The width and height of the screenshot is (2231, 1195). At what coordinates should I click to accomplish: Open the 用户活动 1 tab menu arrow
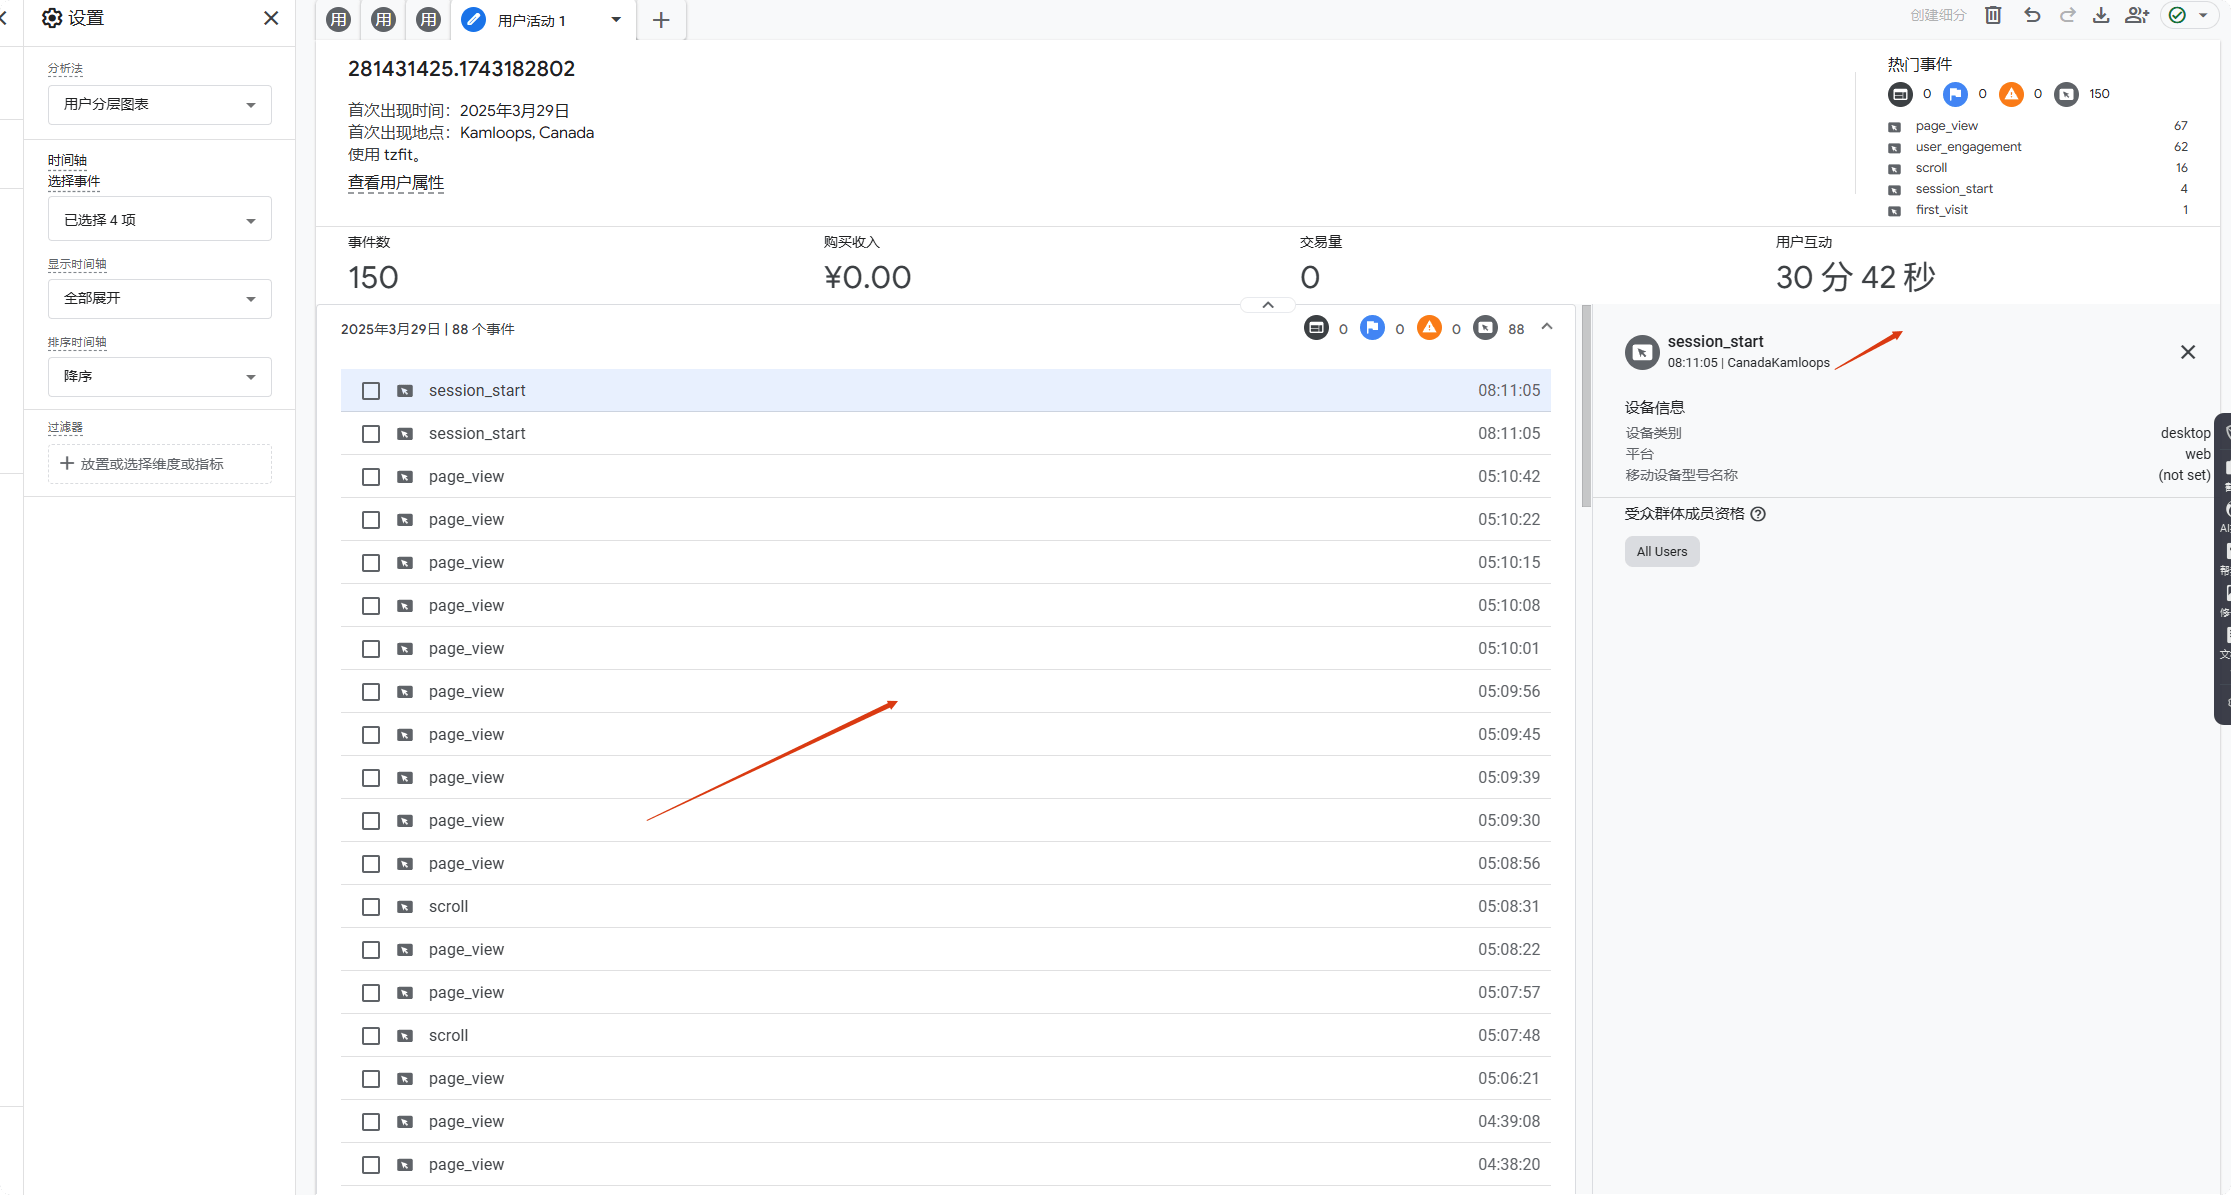pyautogui.click(x=616, y=20)
